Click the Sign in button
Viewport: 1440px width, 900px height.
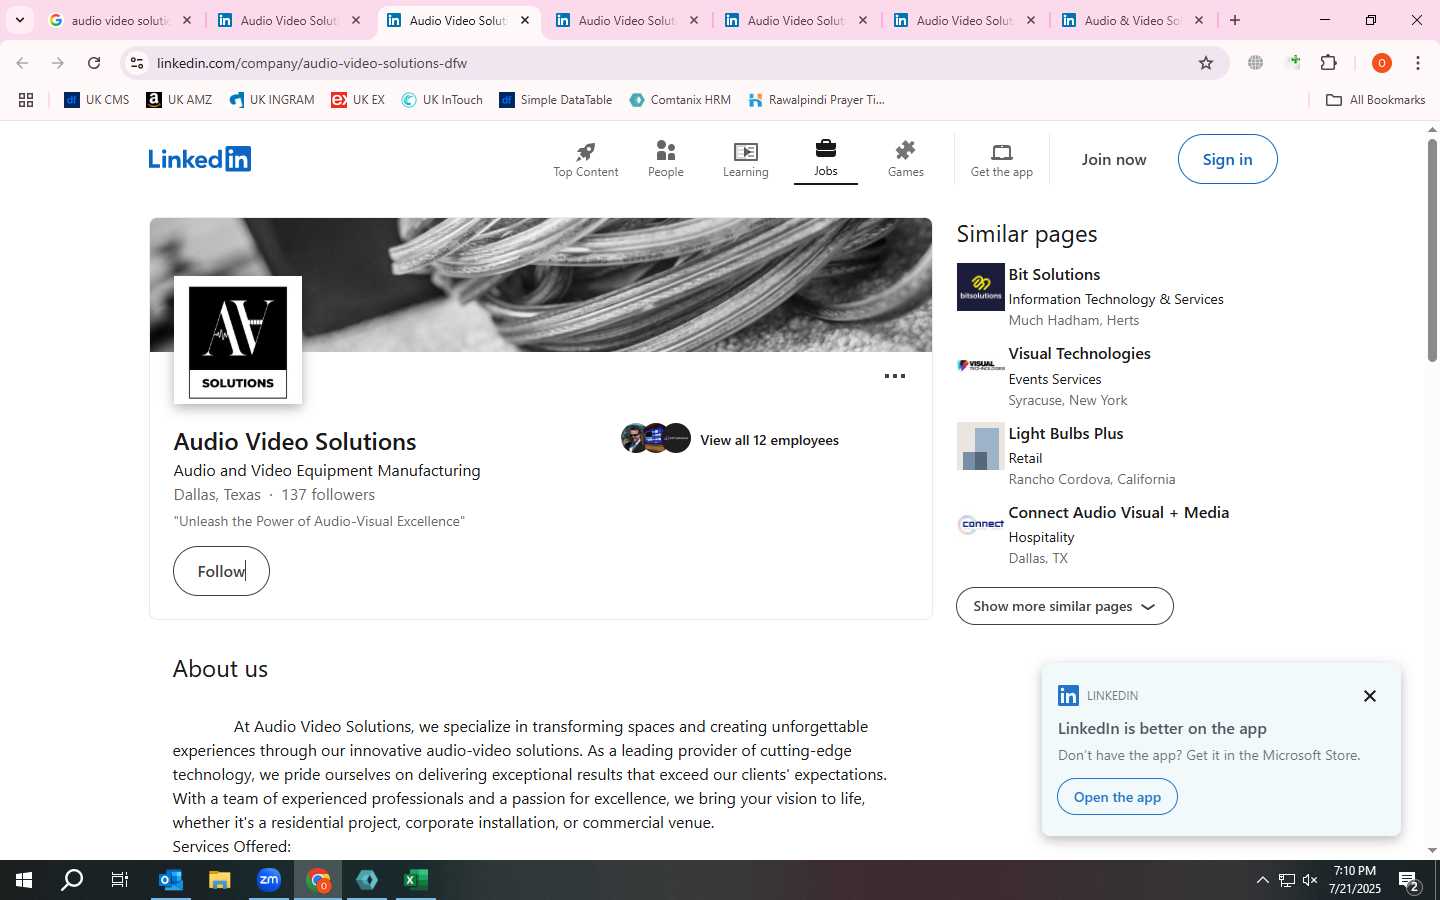pyautogui.click(x=1227, y=159)
